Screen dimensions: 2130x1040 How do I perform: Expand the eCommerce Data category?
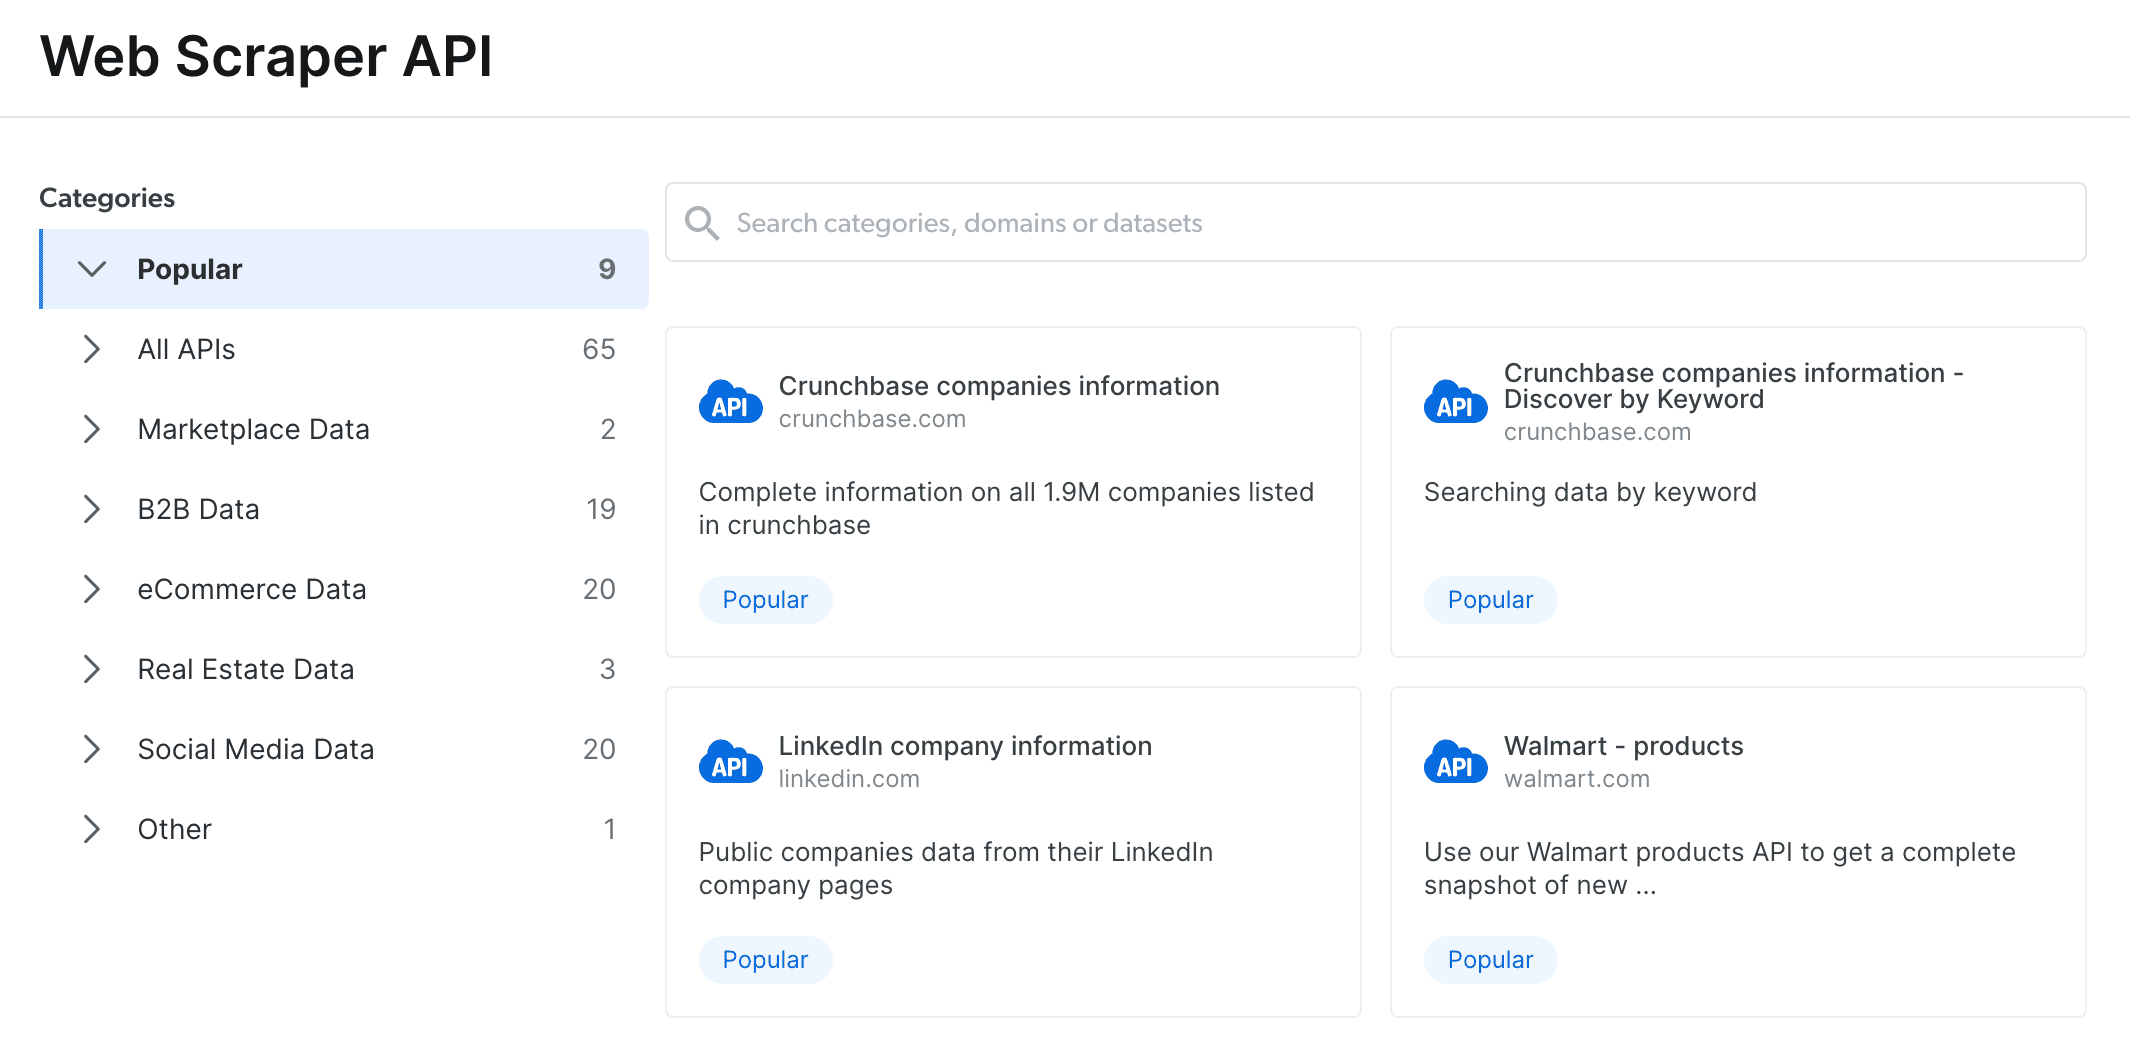92,589
